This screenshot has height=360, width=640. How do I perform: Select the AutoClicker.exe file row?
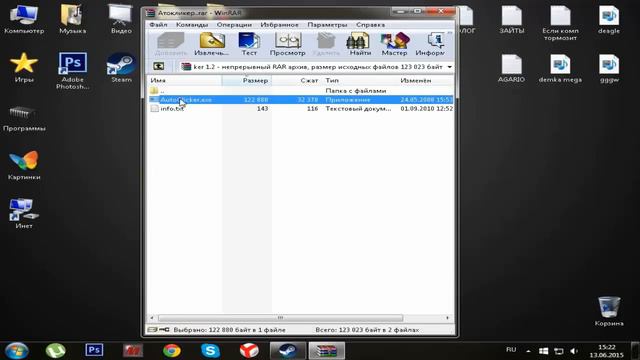pyautogui.click(x=300, y=100)
